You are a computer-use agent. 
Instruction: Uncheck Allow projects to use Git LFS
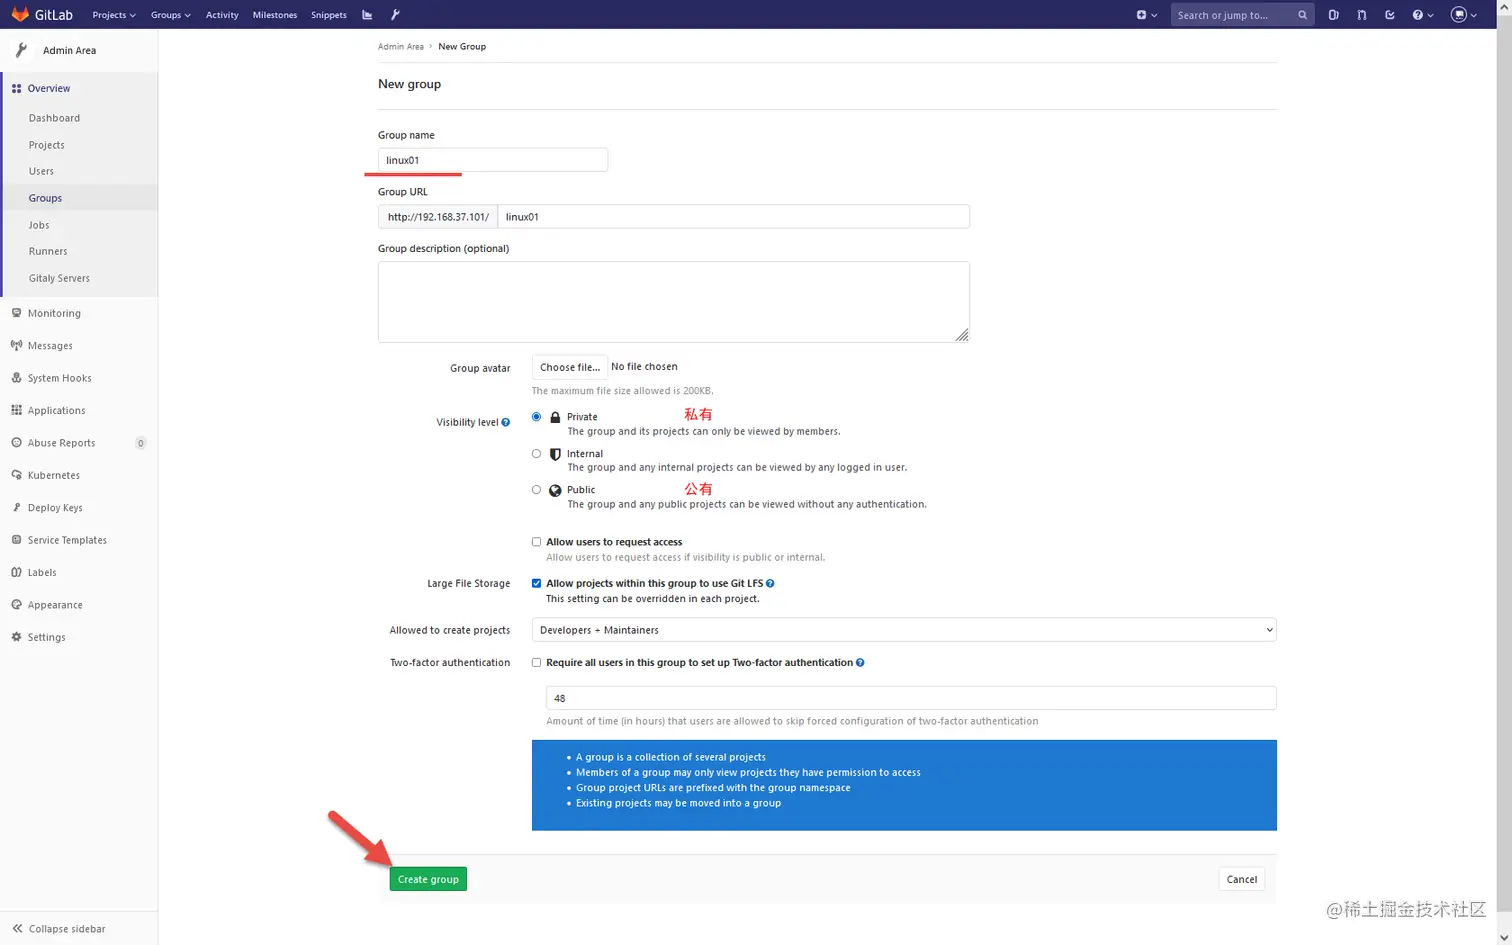pos(537,583)
